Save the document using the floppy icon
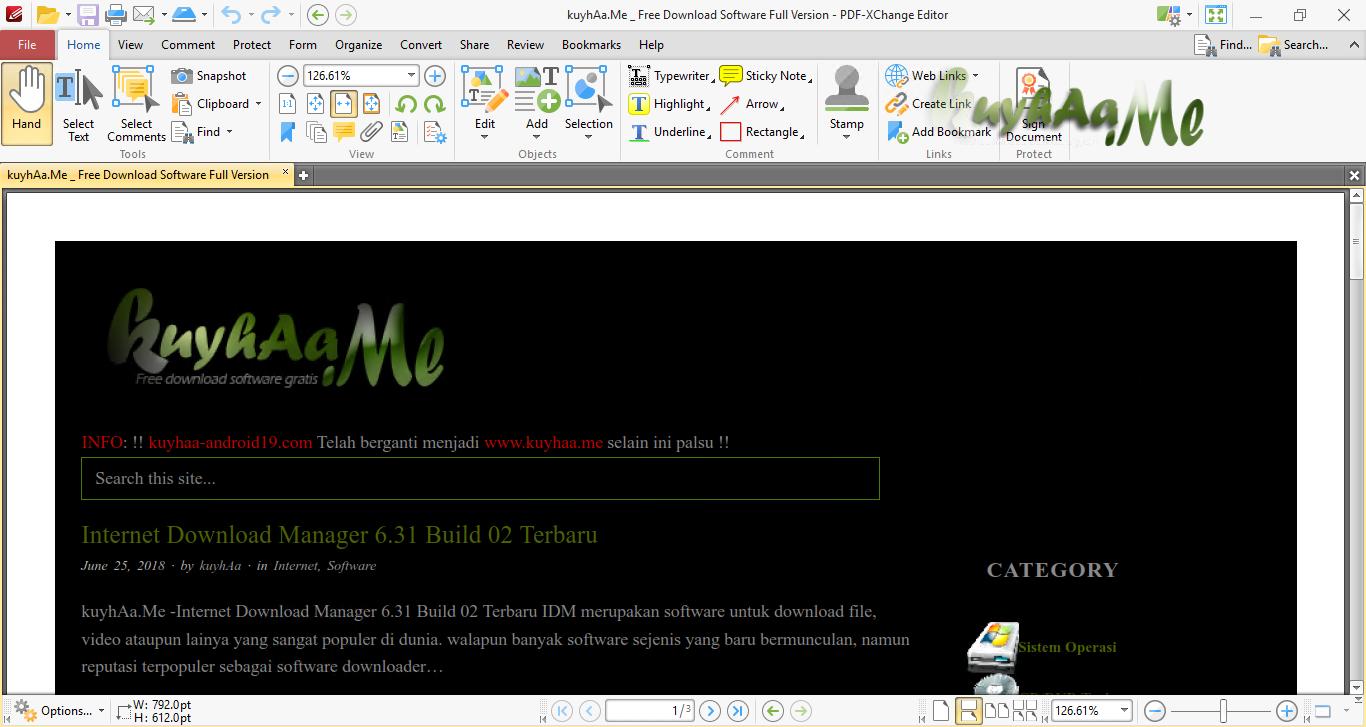 pyautogui.click(x=88, y=15)
